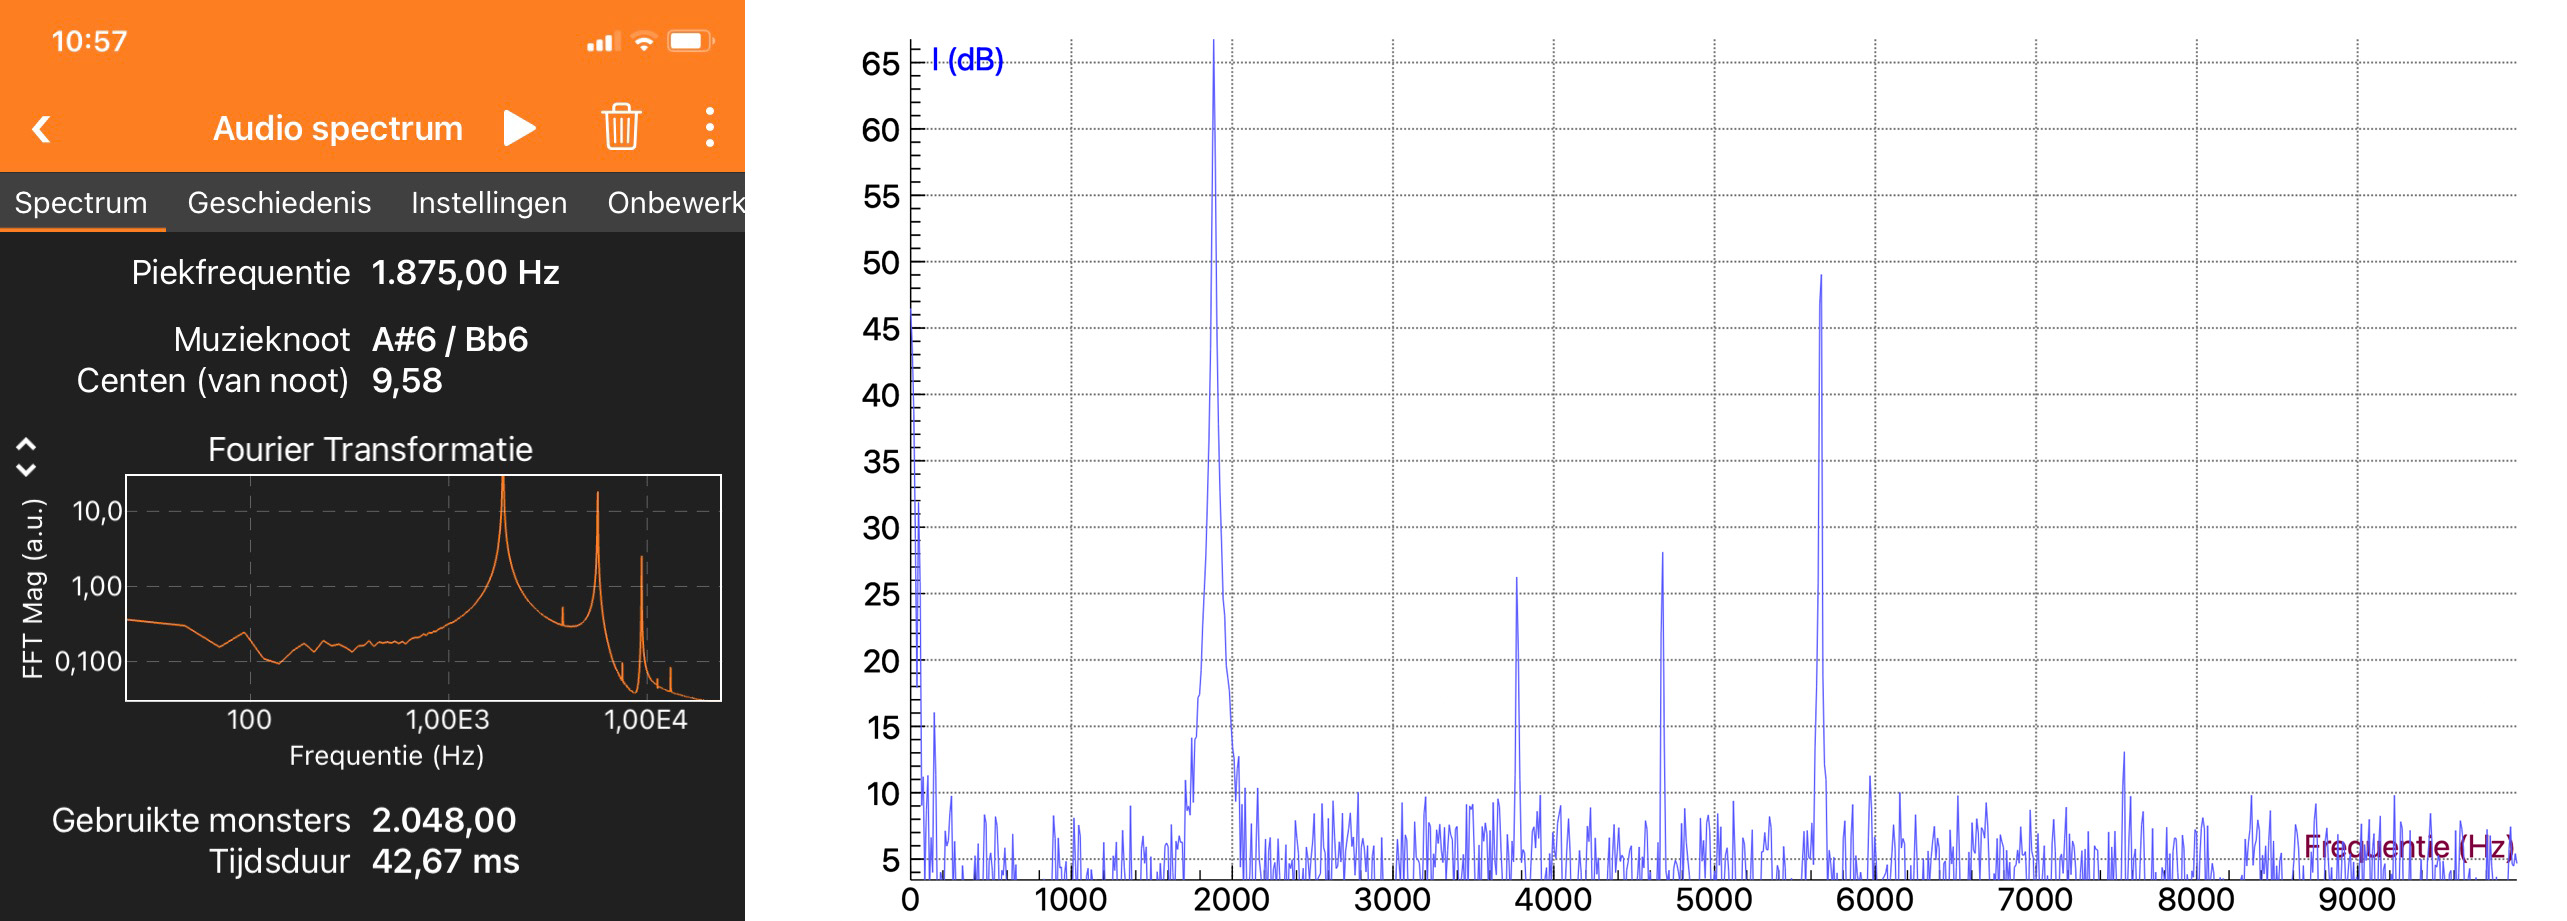This screenshot has height=921, width=2567.
Task: Open the Onbewerkt tab
Action: click(x=676, y=202)
